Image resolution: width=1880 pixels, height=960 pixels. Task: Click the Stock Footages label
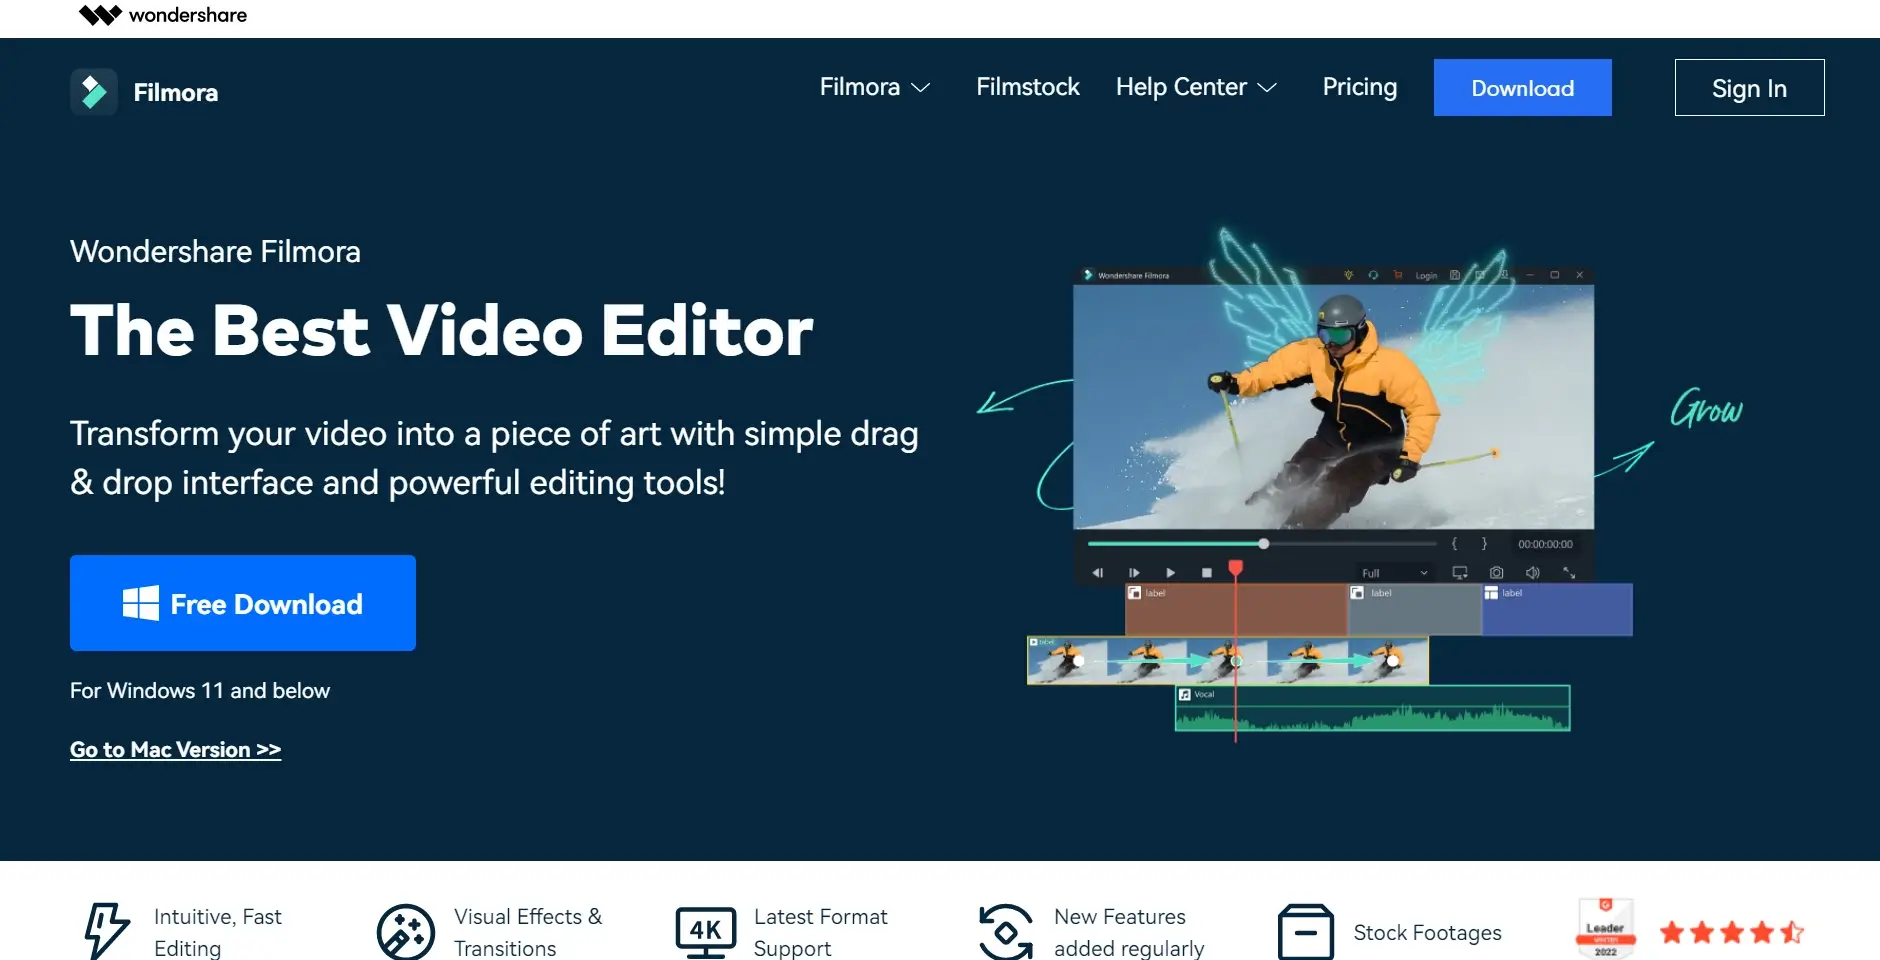1427,932
